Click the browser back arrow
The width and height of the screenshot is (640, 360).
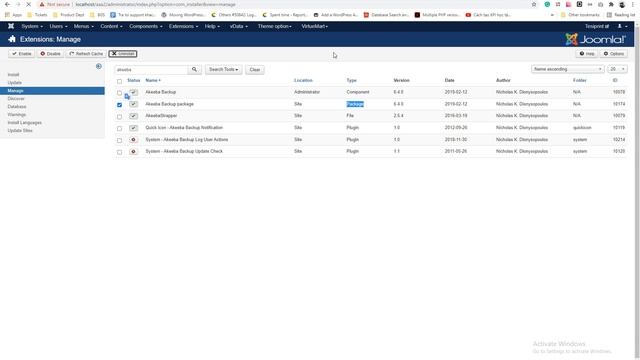7,4
